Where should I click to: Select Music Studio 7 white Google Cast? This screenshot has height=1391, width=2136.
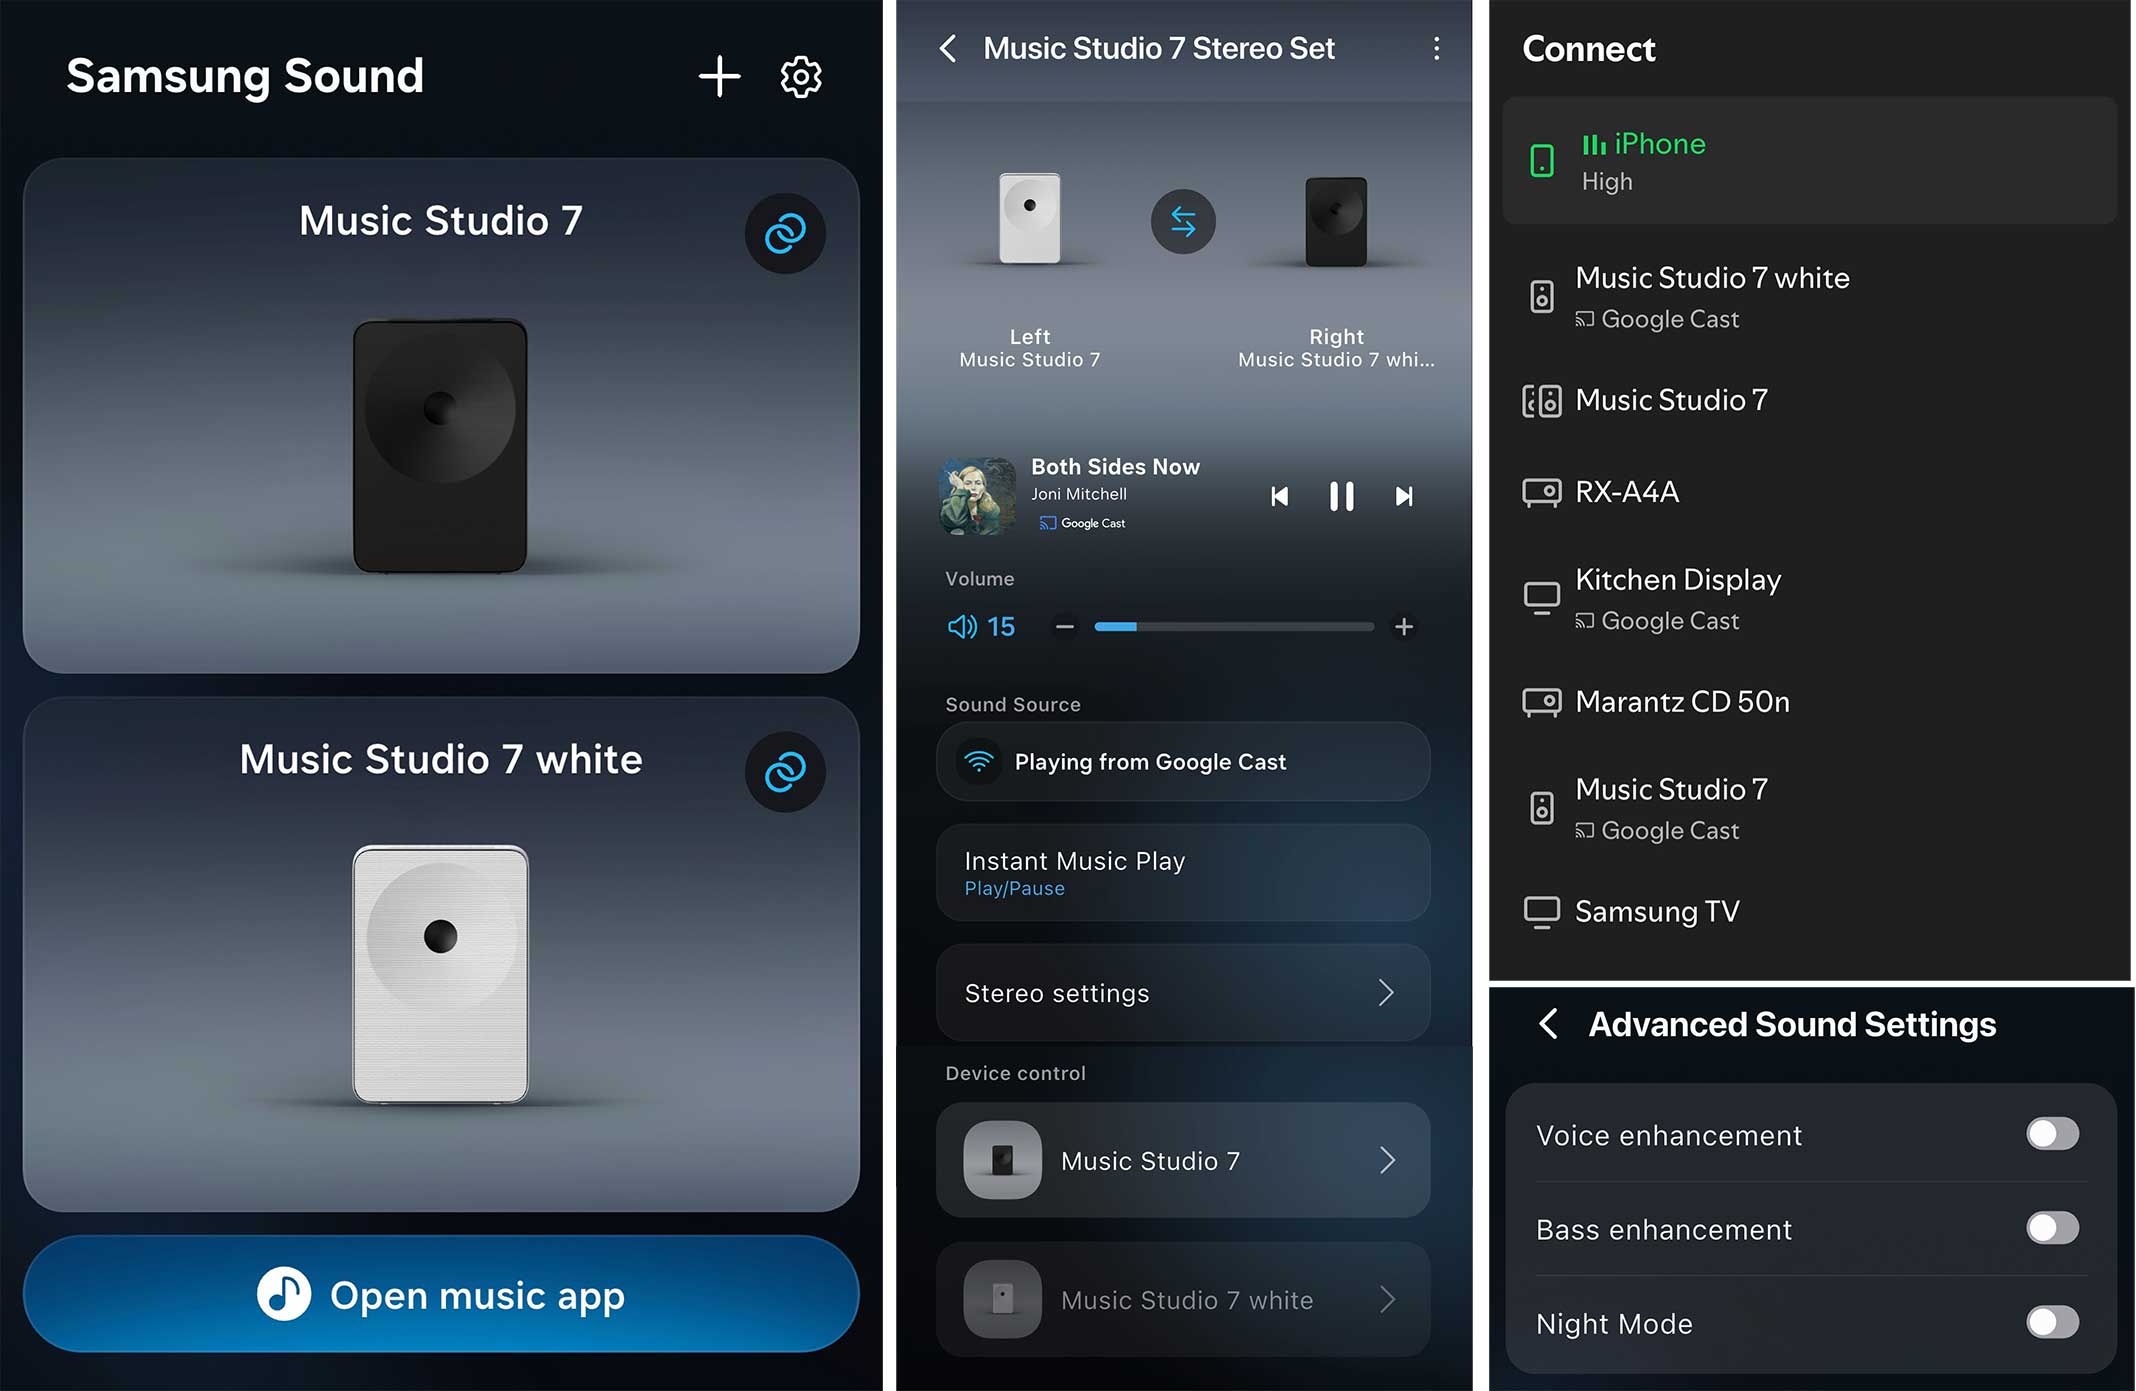point(1809,297)
